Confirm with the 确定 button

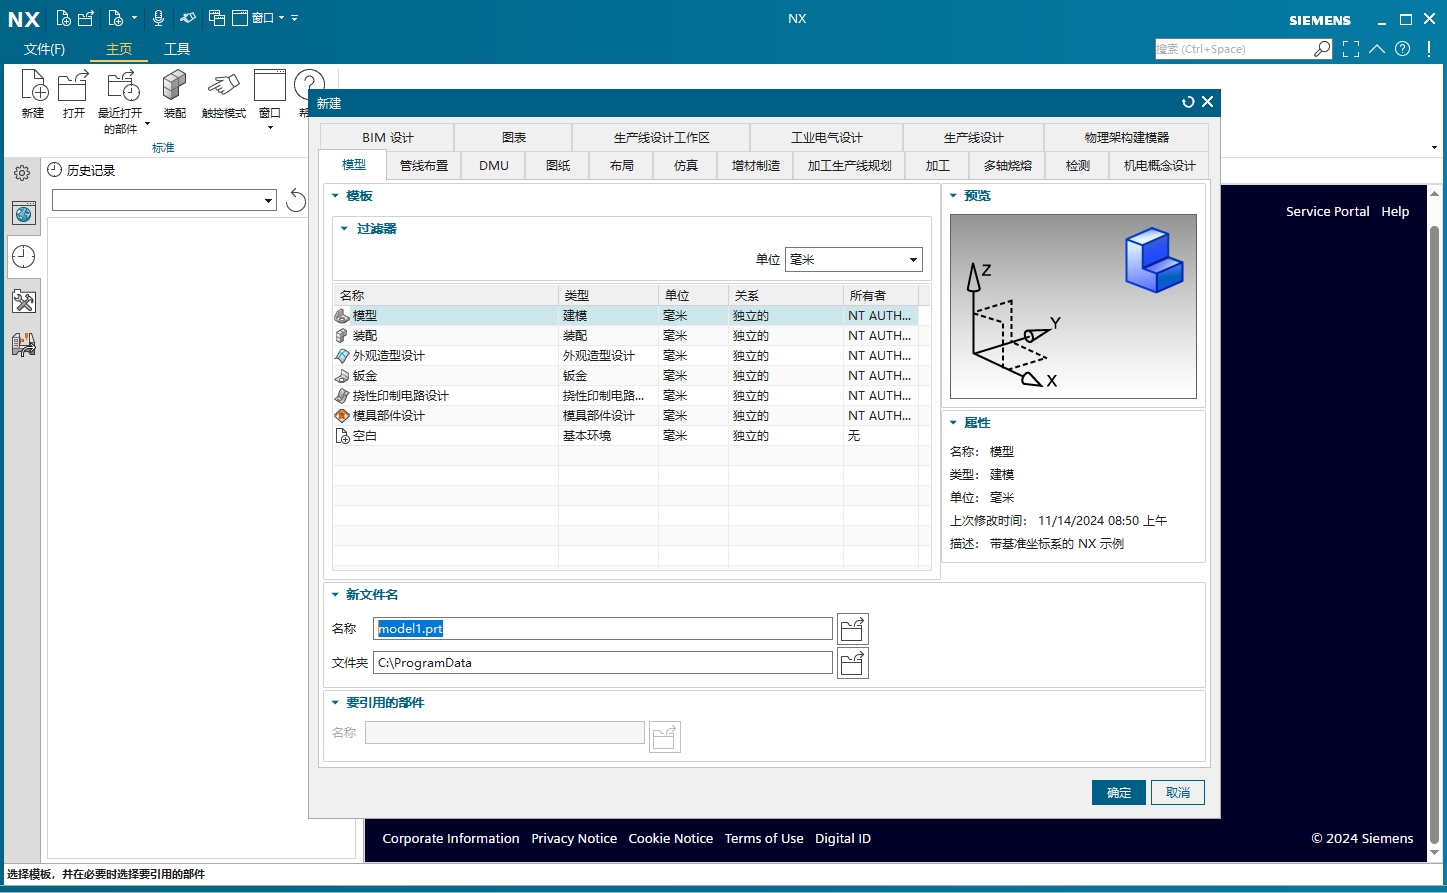point(1118,792)
